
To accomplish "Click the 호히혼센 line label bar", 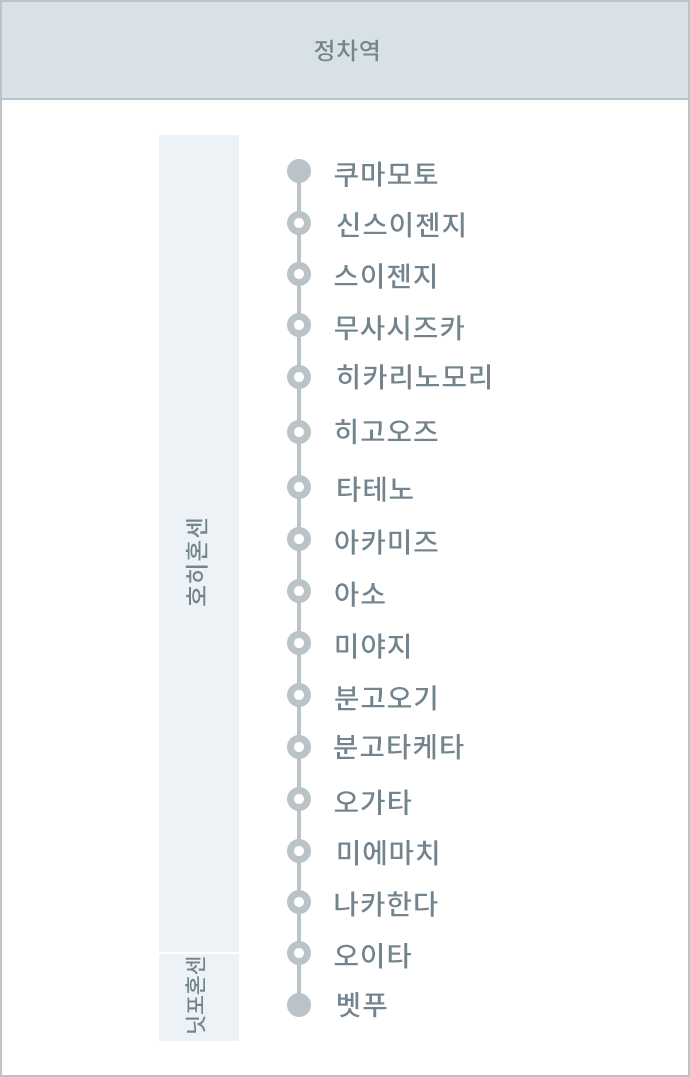I will [x=199, y=543].
